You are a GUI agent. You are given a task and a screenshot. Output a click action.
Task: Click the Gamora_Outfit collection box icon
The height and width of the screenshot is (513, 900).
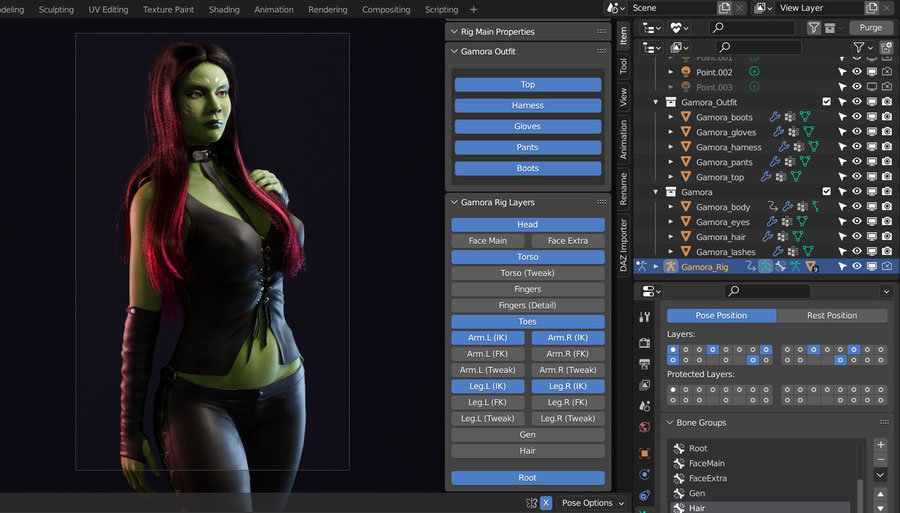[x=670, y=102]
